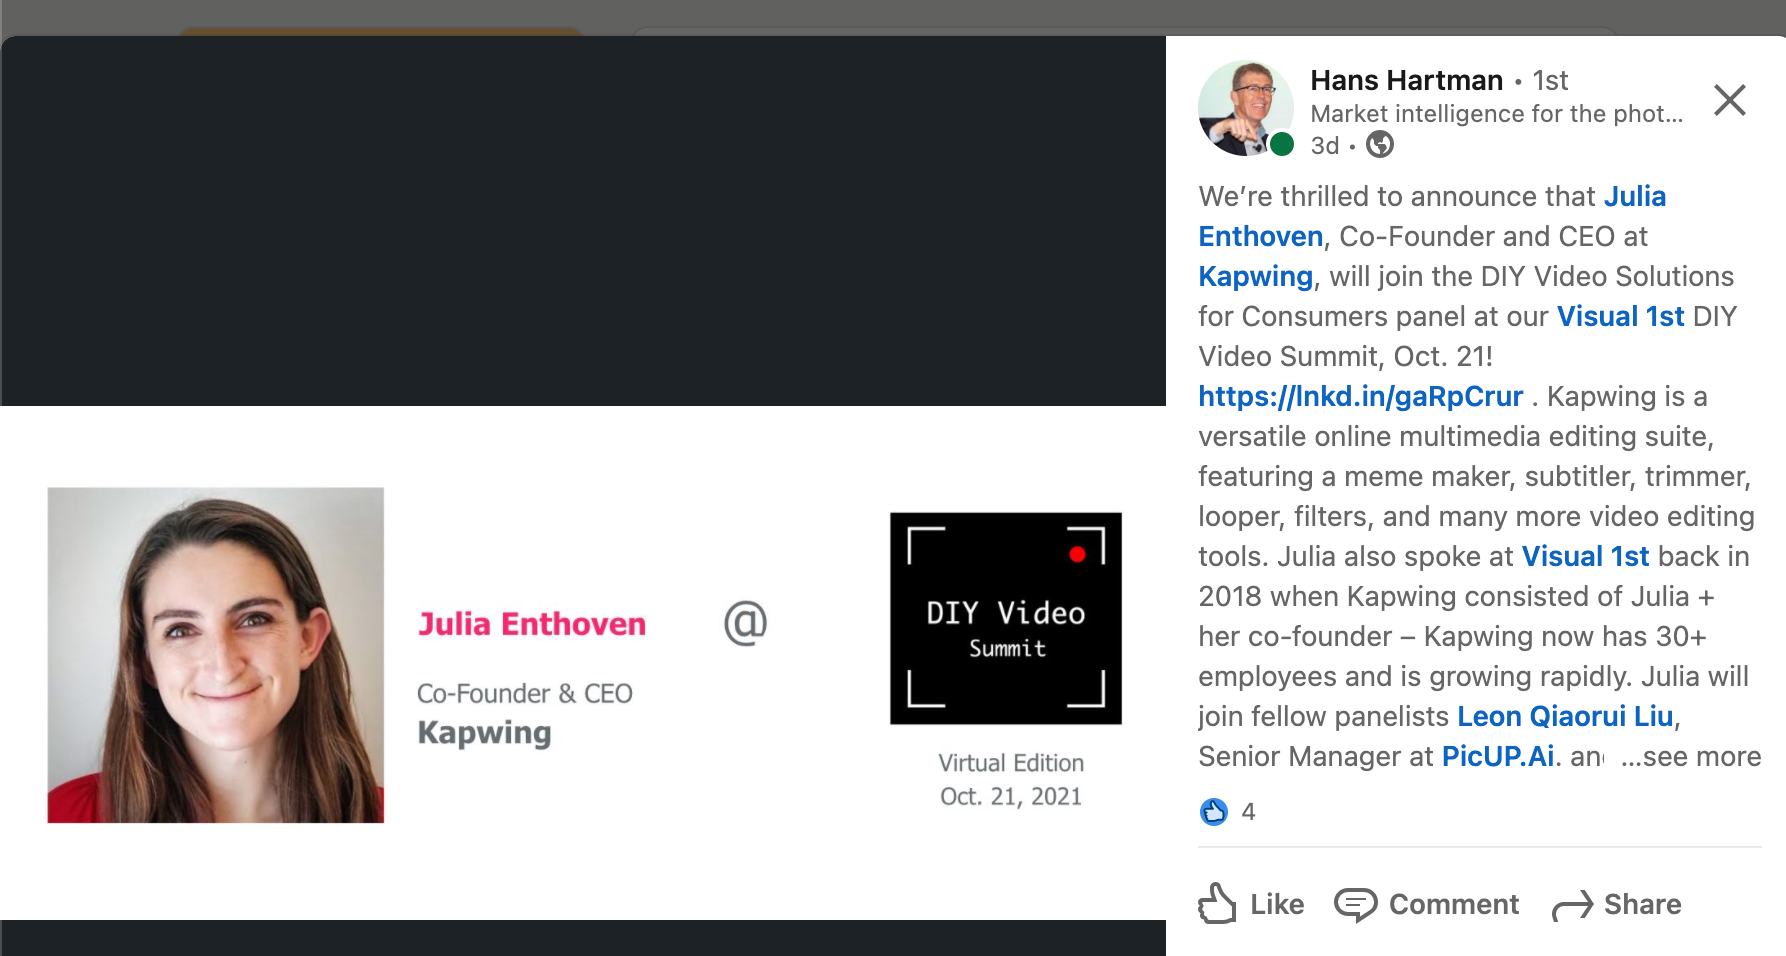Expand post text with see more

(x=1692, y=756)
